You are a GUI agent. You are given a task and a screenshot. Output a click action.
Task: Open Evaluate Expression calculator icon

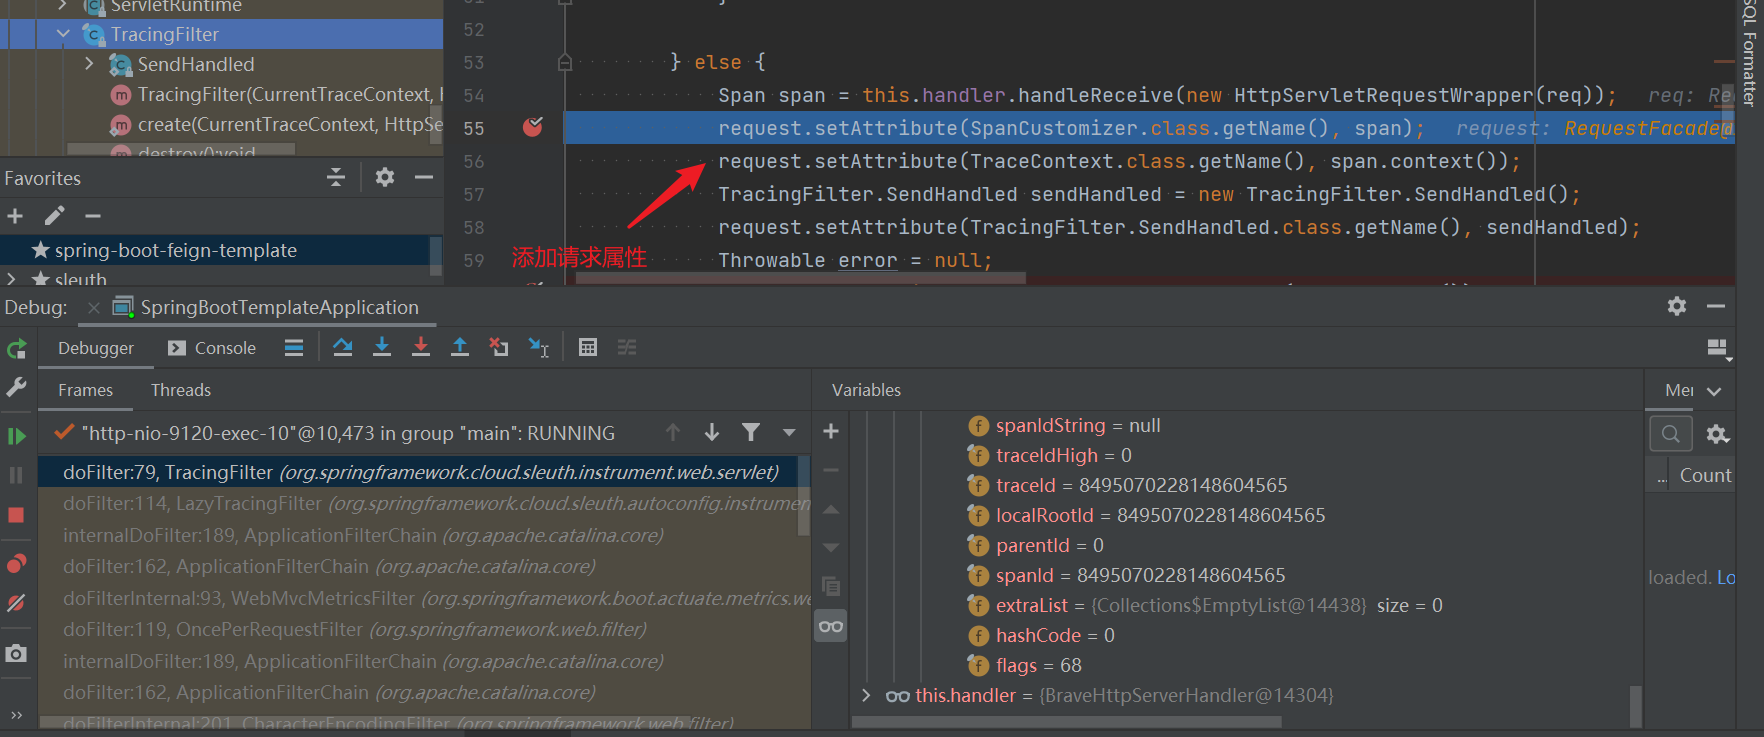pyautogui.click(x=588, y=347)
